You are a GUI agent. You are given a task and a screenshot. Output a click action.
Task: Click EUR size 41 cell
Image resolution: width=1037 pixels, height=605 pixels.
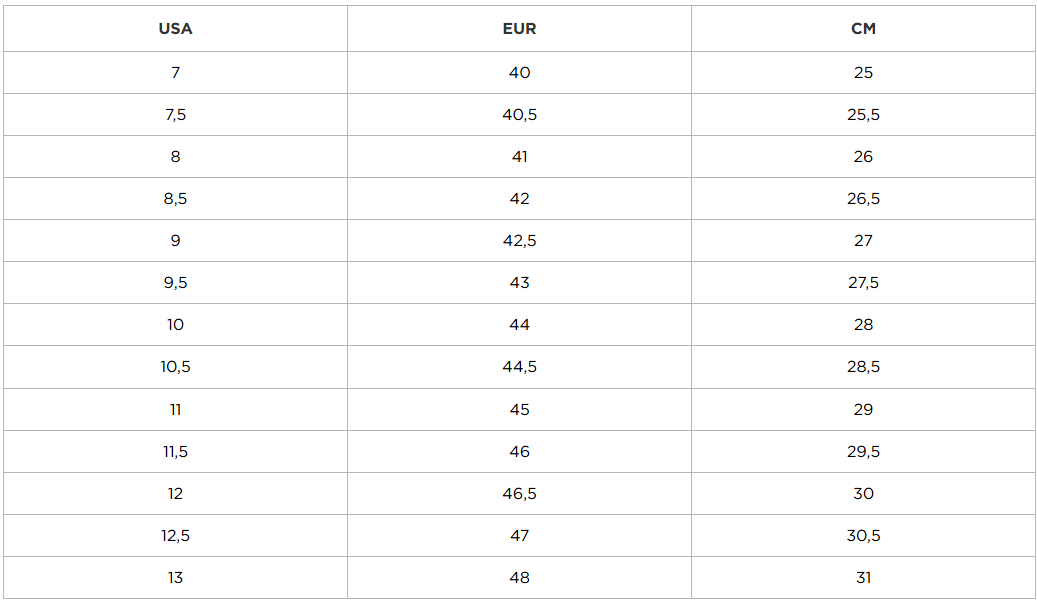(x=519, y=157)
